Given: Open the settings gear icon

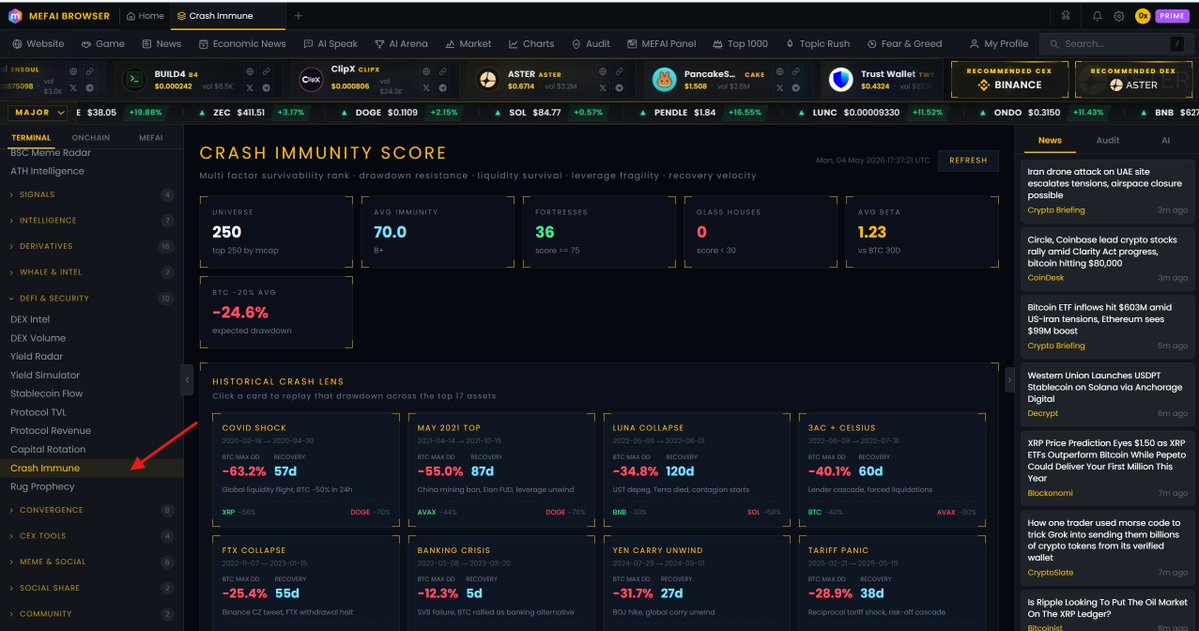Looking at the screenshot, I should [1119, 16].
